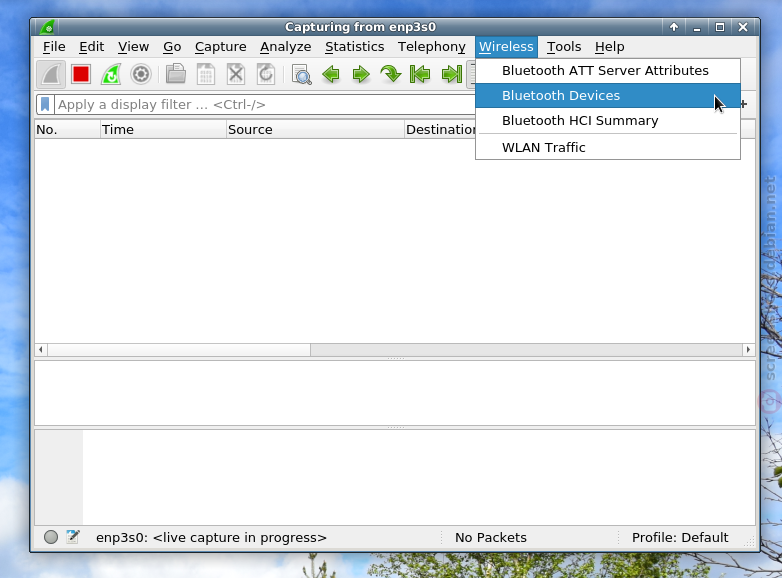Click the enp3s0 live capture status text
The width and height of the screenshot is (782, 578).
(211, 537)
